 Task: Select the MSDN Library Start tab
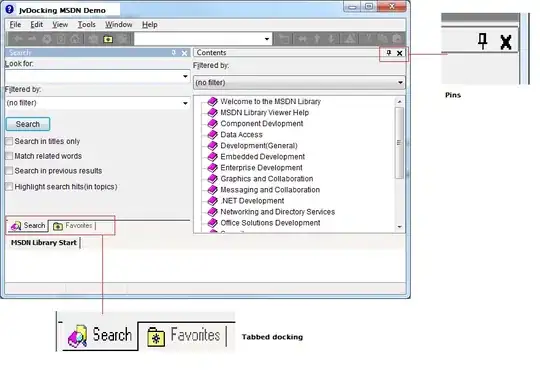click(x=44, y=243)
